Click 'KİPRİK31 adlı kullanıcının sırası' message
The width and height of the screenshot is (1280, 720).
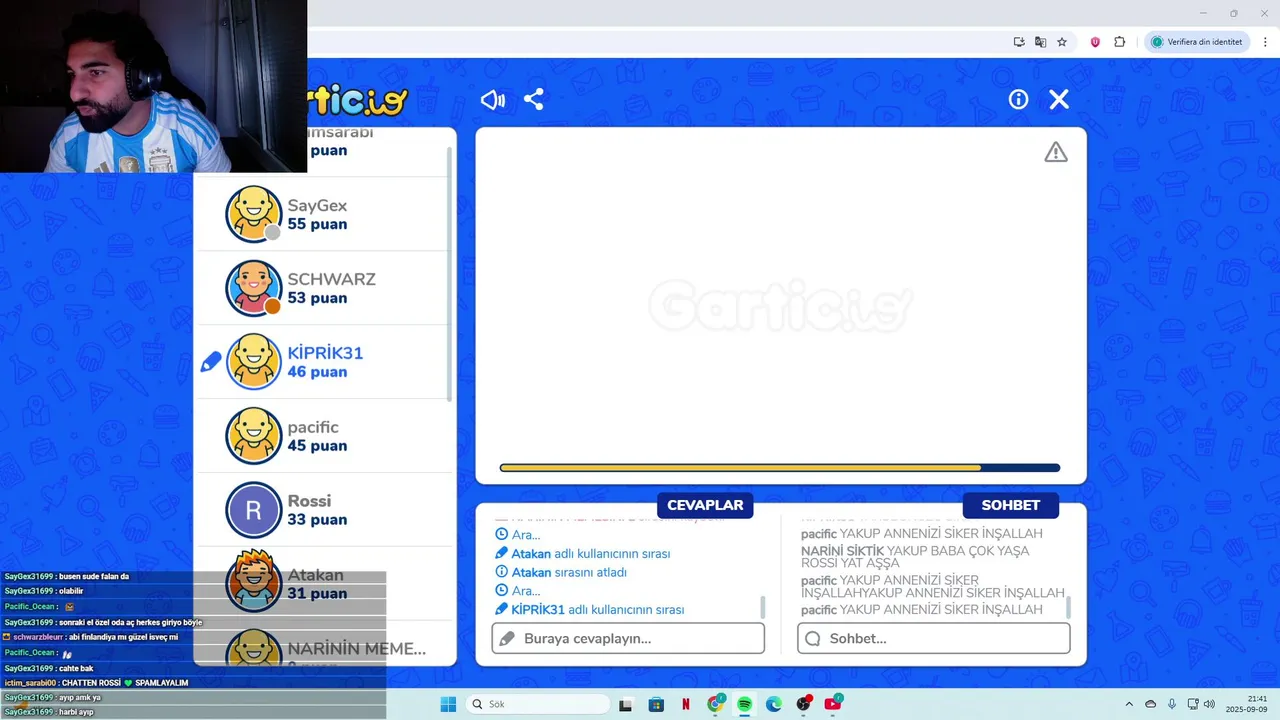pyautogui.click(x=597, y=609)
